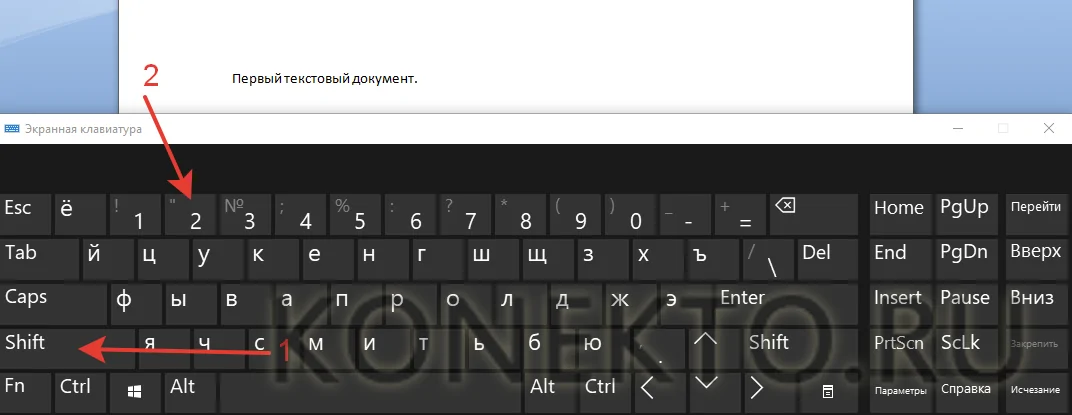Image resolution: width=1072 pixels, height=415 pixels.
Task: Toggle the left Shift key
Action: coord(68,349)
